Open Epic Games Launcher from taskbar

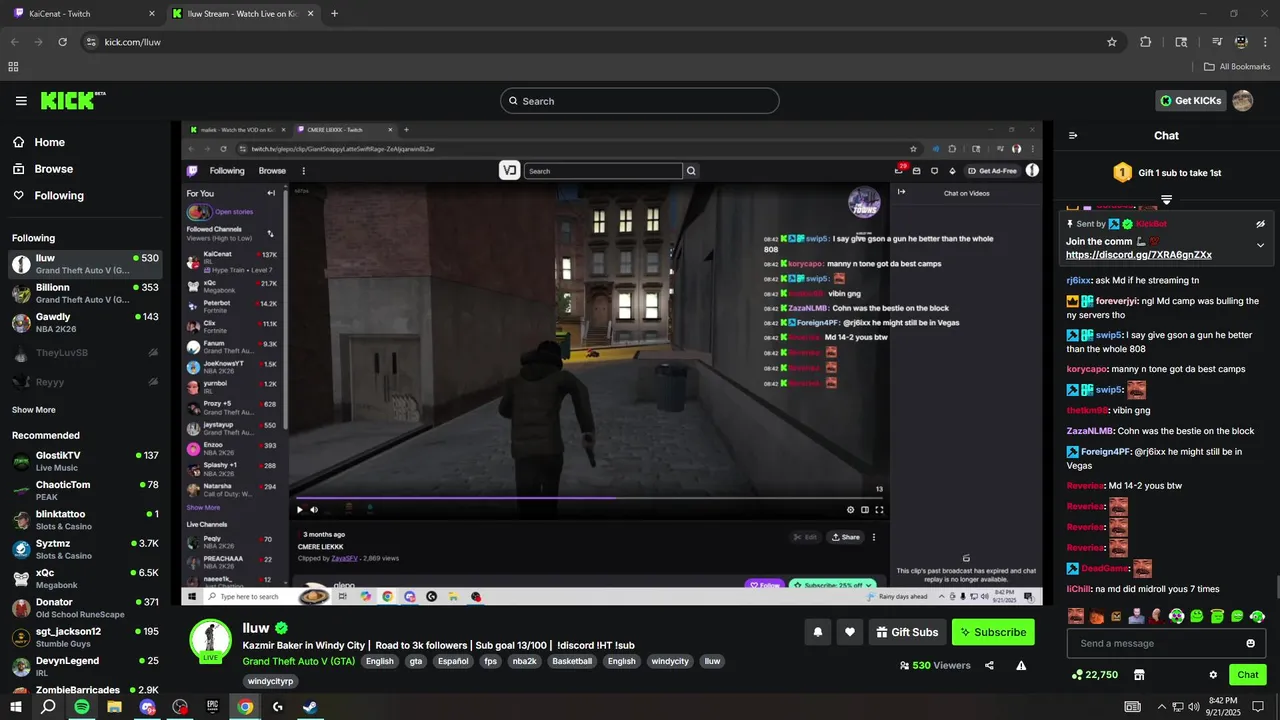click(212, 707)
